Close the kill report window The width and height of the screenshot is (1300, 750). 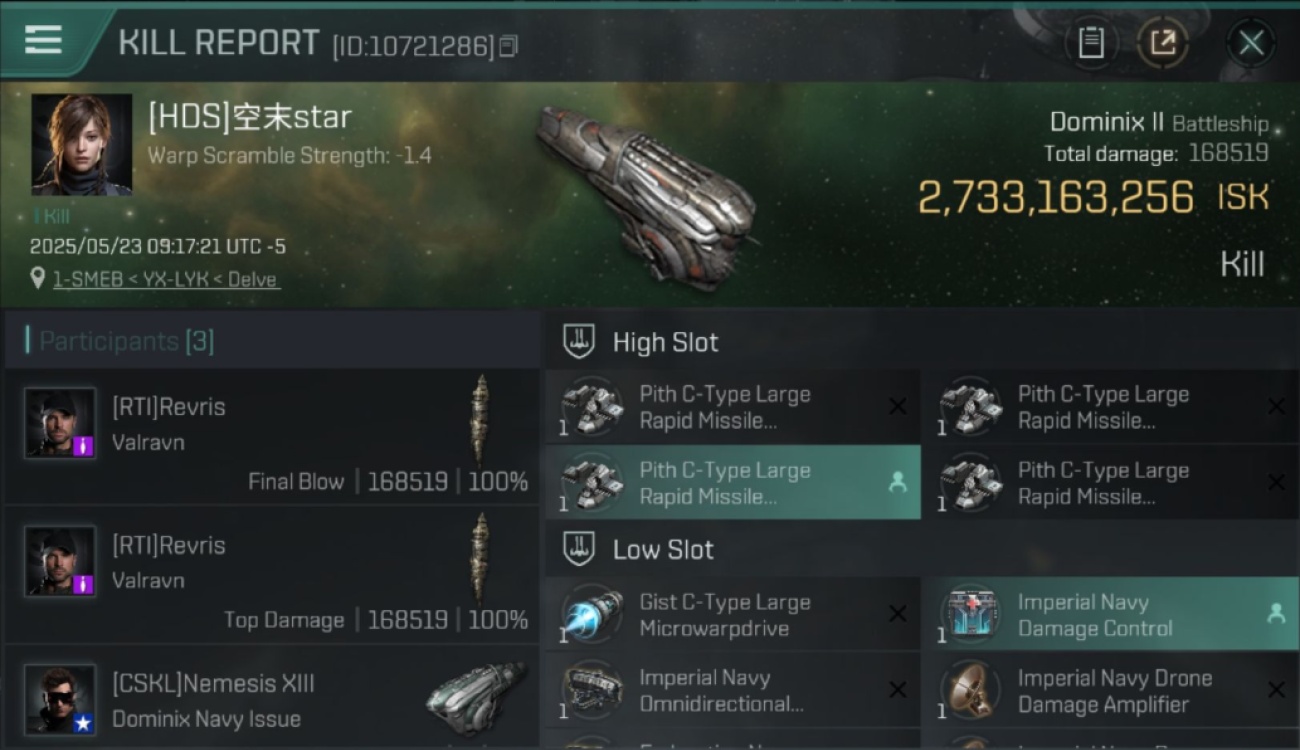tap(1251, 43)
